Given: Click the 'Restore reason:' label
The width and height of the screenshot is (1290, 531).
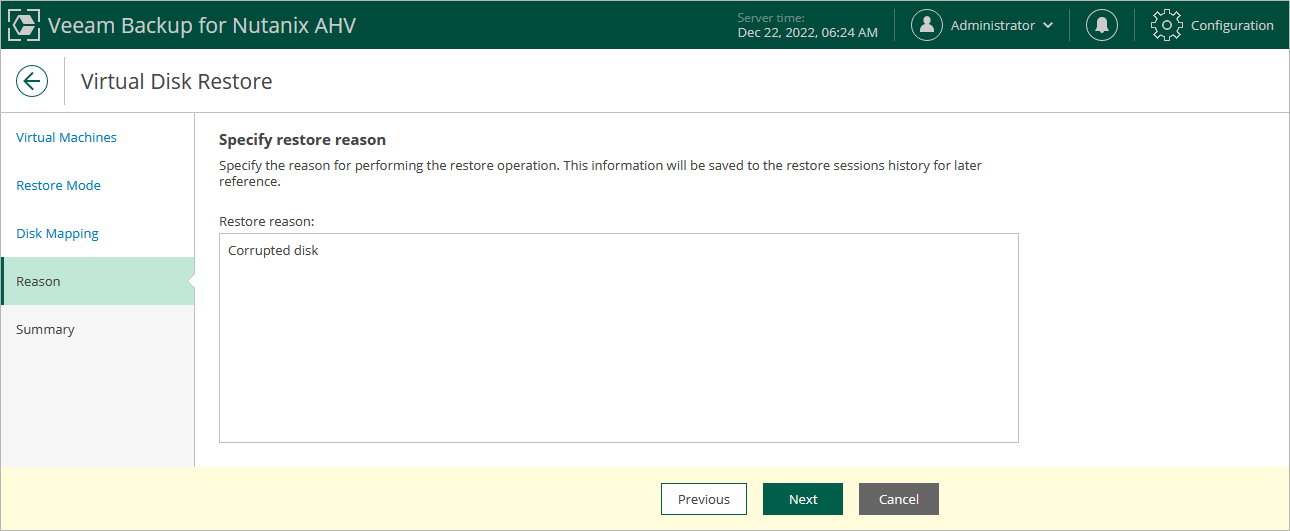Looking at the screenshot, I should pyautogui.click(x=267, y=219).
